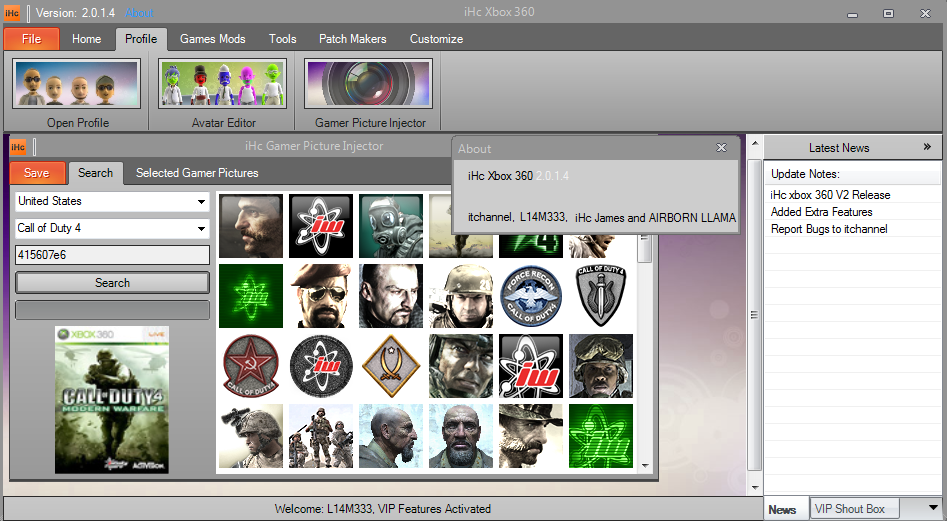
Task: Switch to the News tab at bottom right
Action: pyautogui.click(x=782, y=510)
